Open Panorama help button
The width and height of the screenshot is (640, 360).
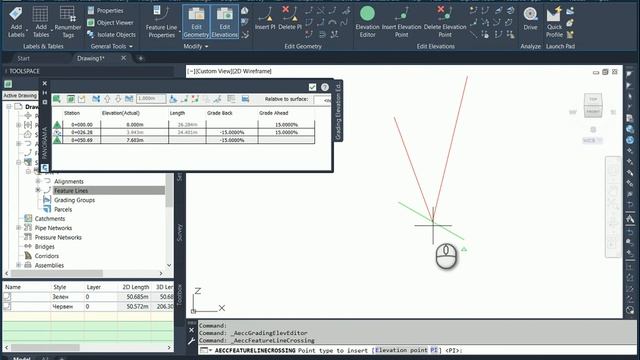(x=324, y=87)
